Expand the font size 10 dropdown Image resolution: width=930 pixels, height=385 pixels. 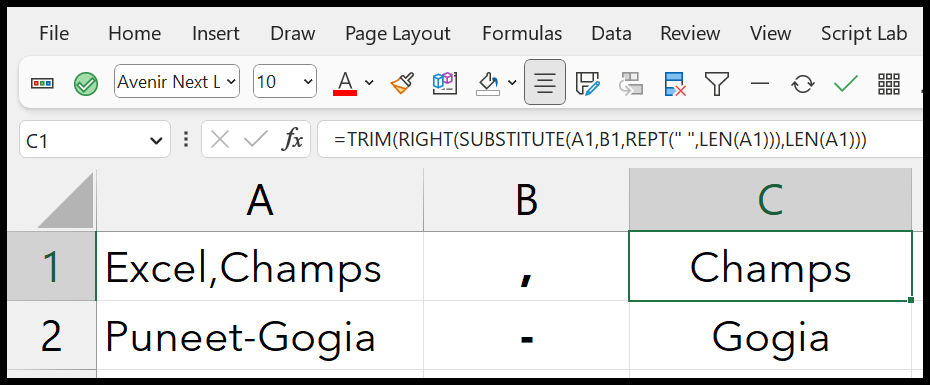pyautogui.click(x=285, y=81)
